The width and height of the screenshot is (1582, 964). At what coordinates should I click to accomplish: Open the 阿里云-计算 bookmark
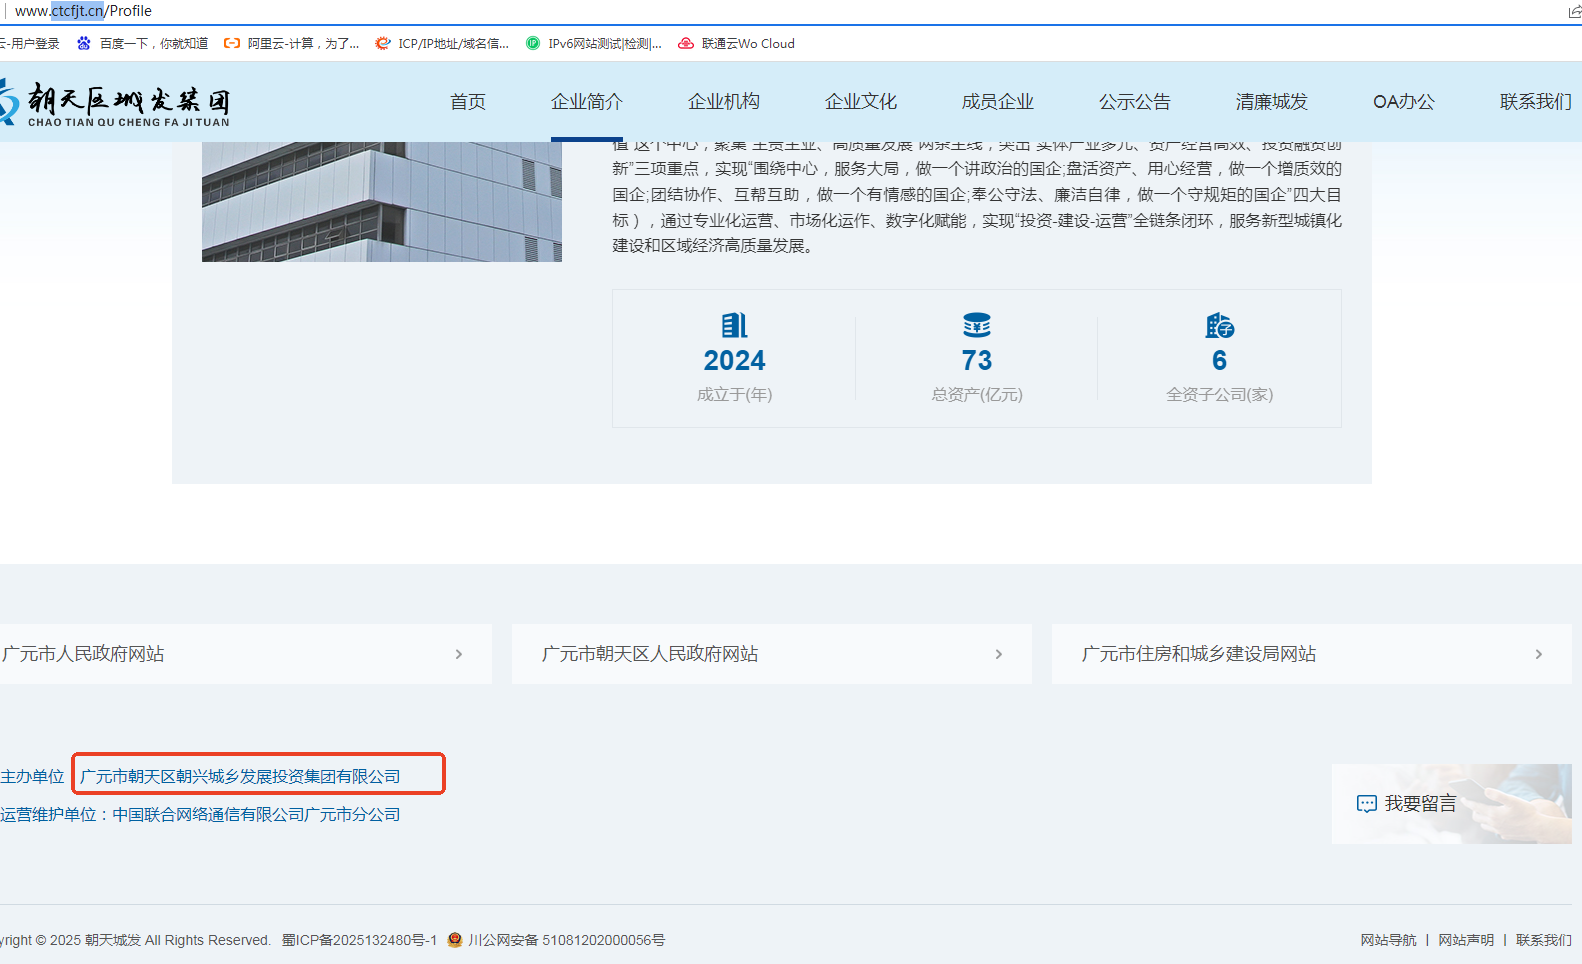click(x=292, y=44)
